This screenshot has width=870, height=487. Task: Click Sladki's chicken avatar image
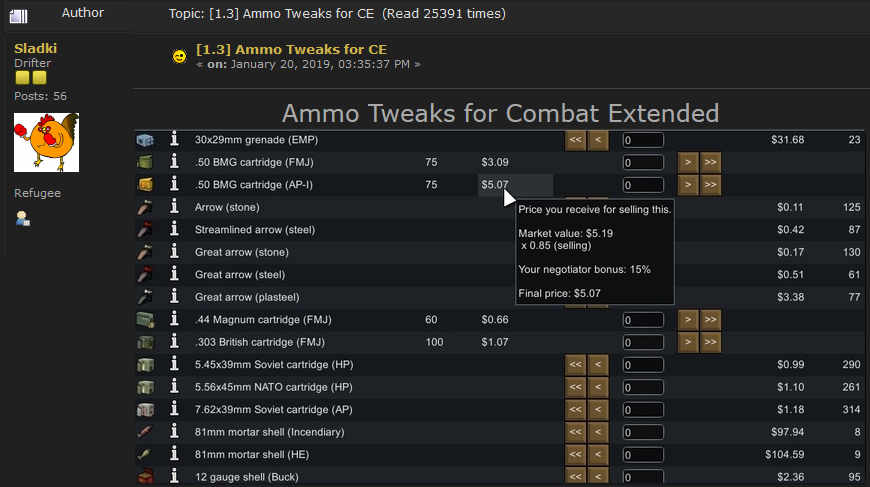pos(46,143)
